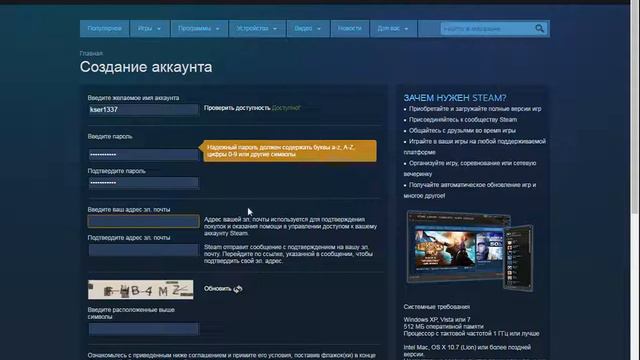Click the Введите пароль password field
This screenshot has height=360, width=640.
point(143,155)
